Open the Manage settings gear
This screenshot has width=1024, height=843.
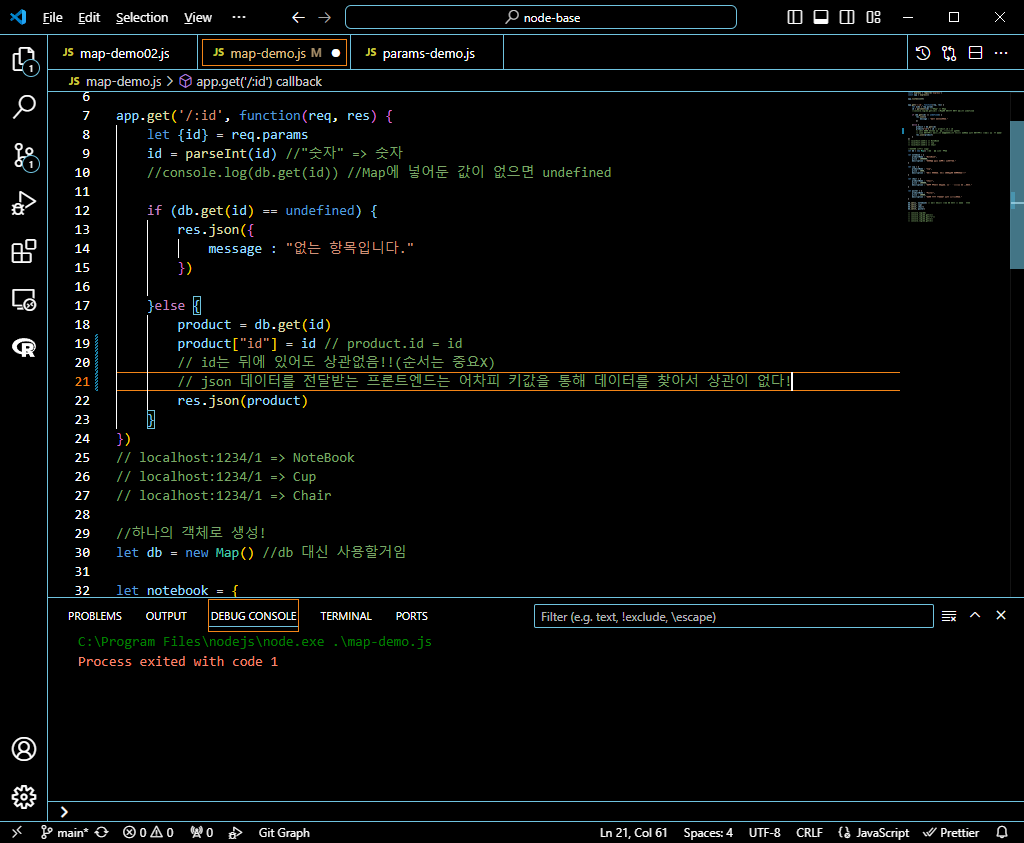coord(24,797)
